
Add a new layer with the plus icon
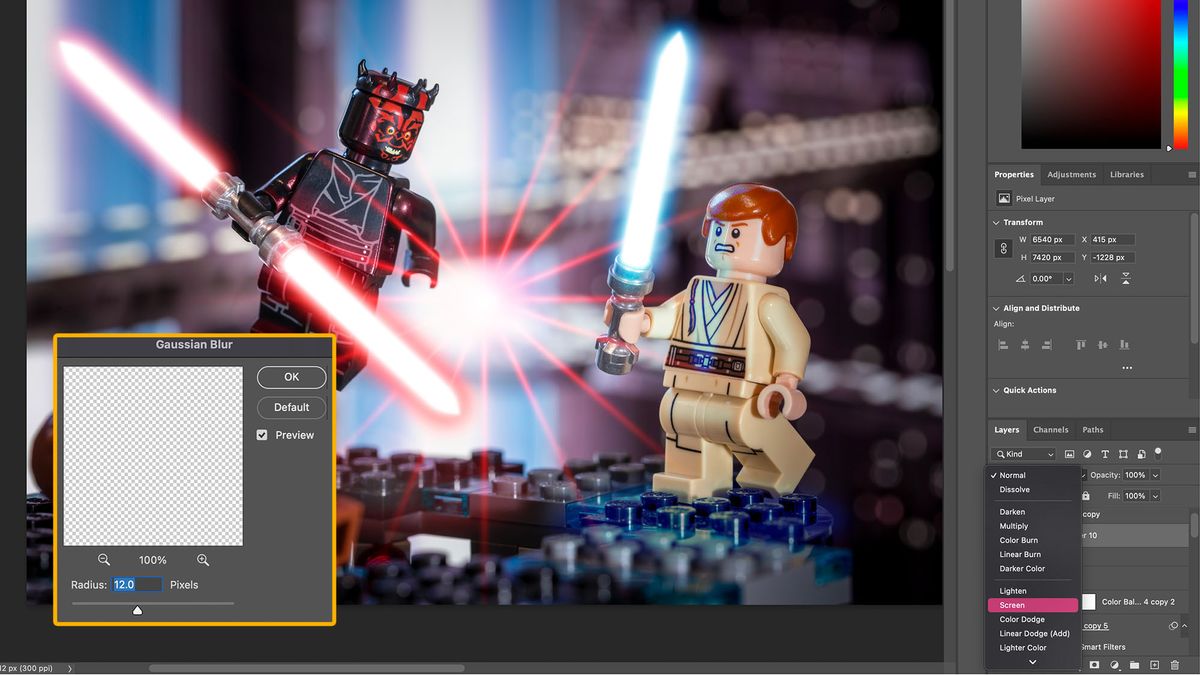coord(1155,664)
